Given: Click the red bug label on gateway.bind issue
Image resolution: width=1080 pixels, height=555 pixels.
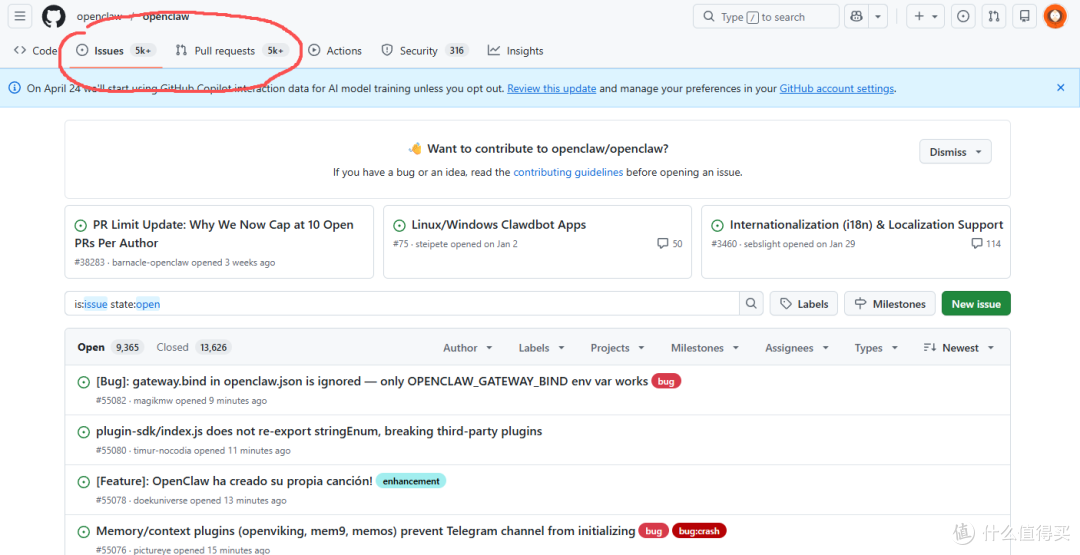Looking at the screenshot, I should tap(666, 381).
